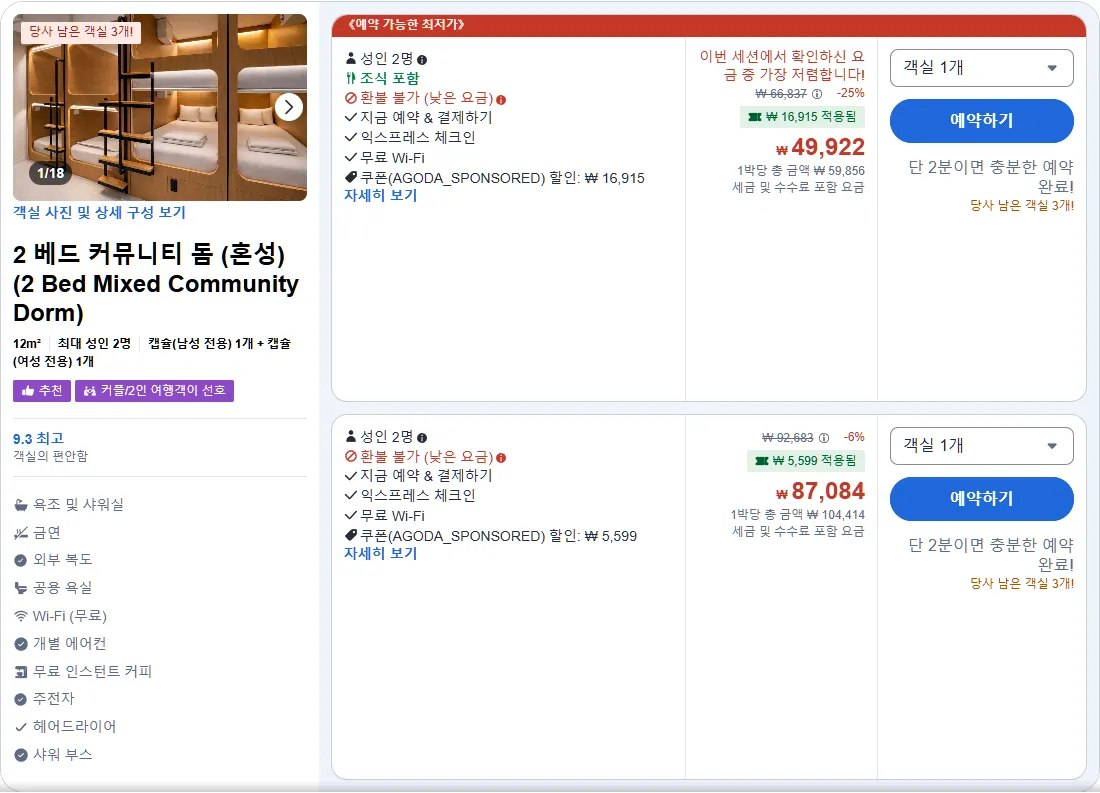Open 객실 1개 dropdown for ₩49,922 offer
Screen dimensions: 1100x793
click(981, 68)
